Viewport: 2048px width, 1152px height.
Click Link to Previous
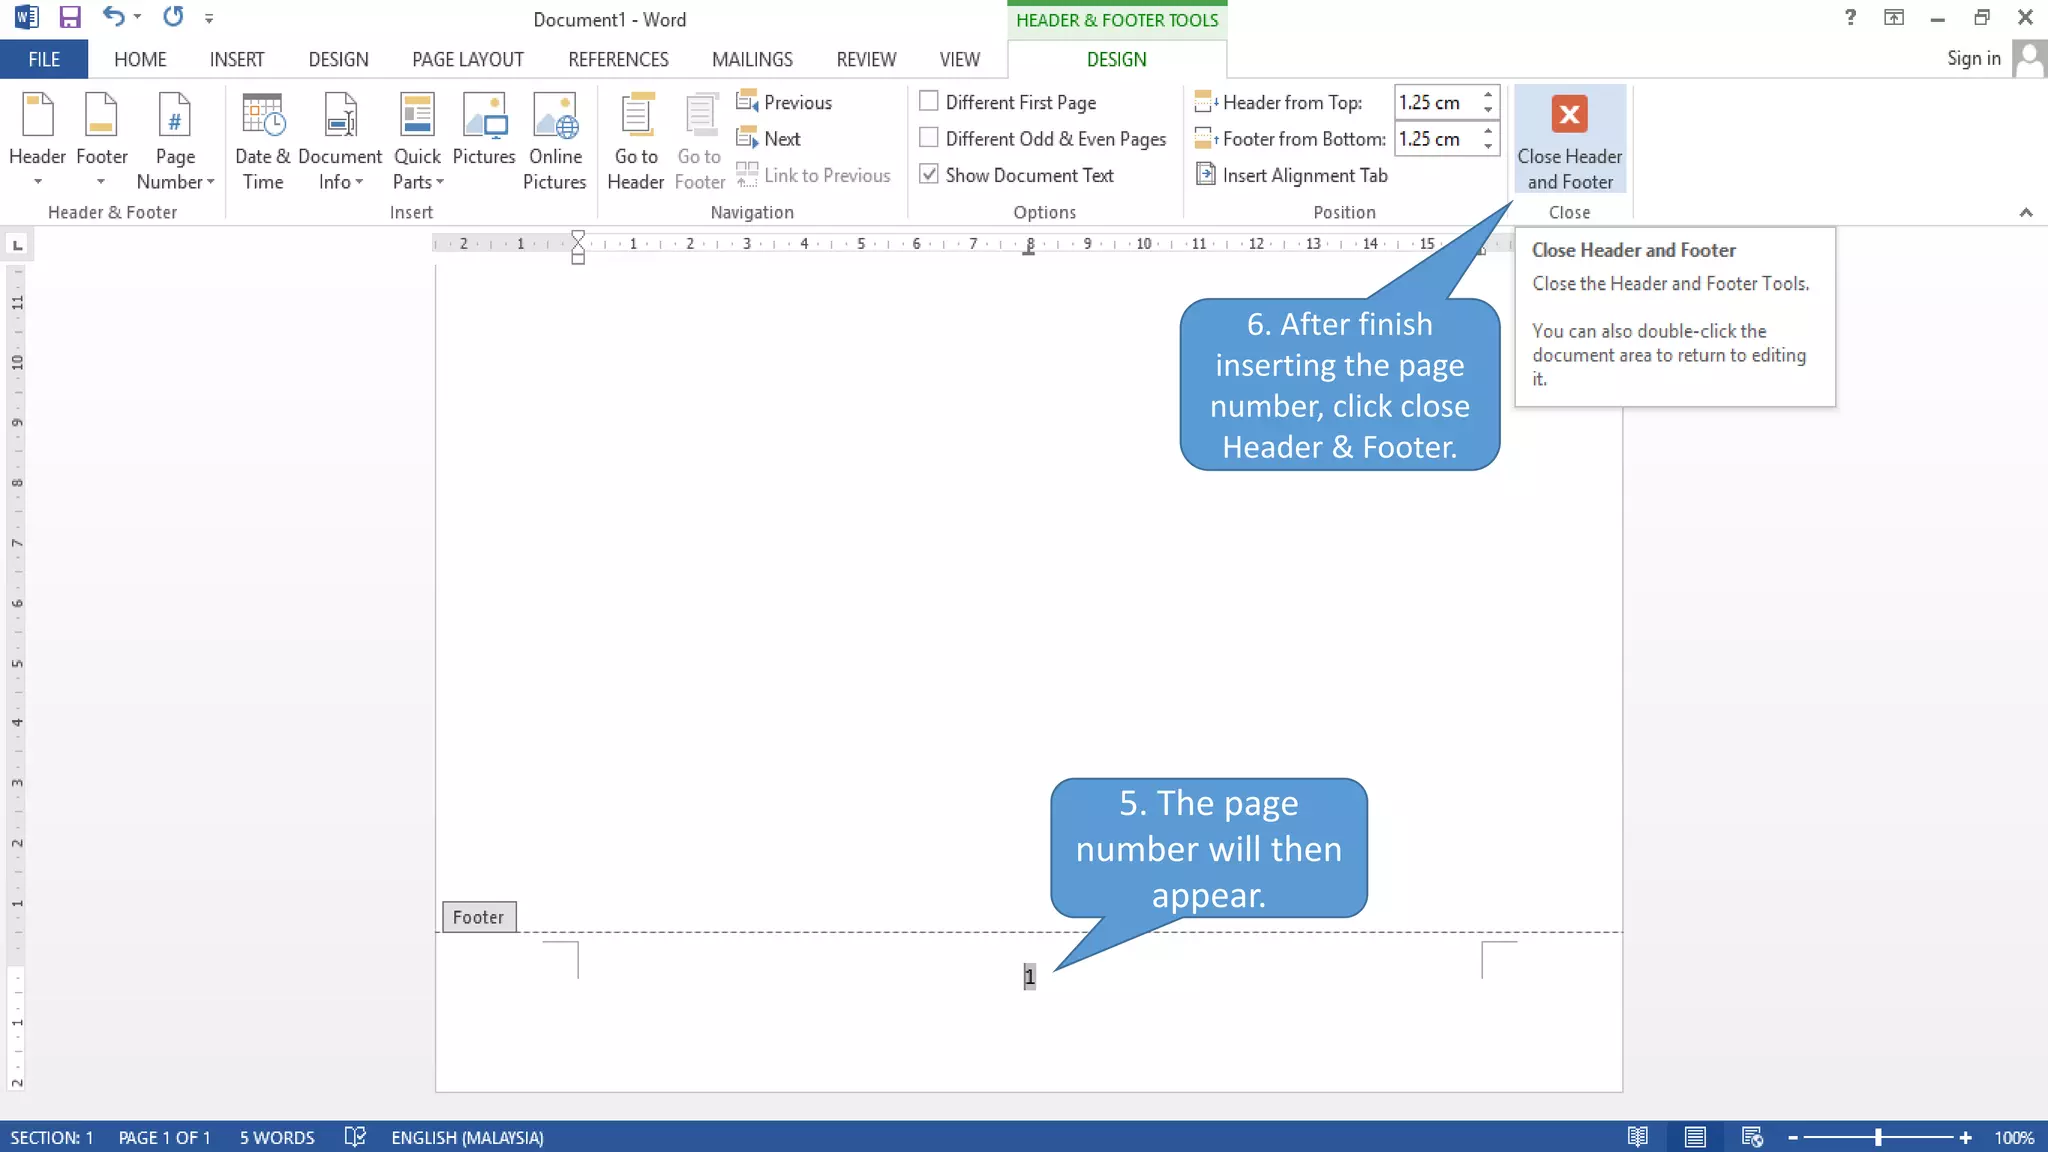point(813,175)
